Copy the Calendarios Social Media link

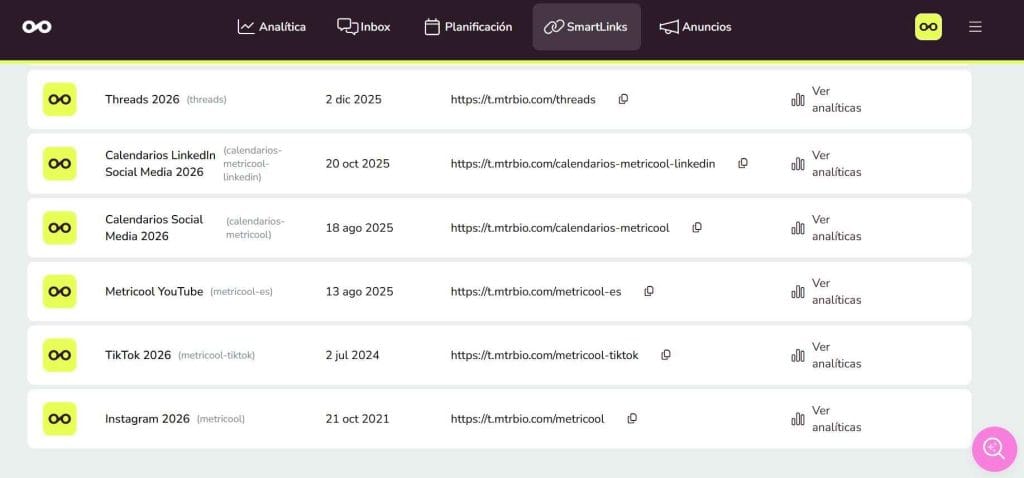pos(697,227)
